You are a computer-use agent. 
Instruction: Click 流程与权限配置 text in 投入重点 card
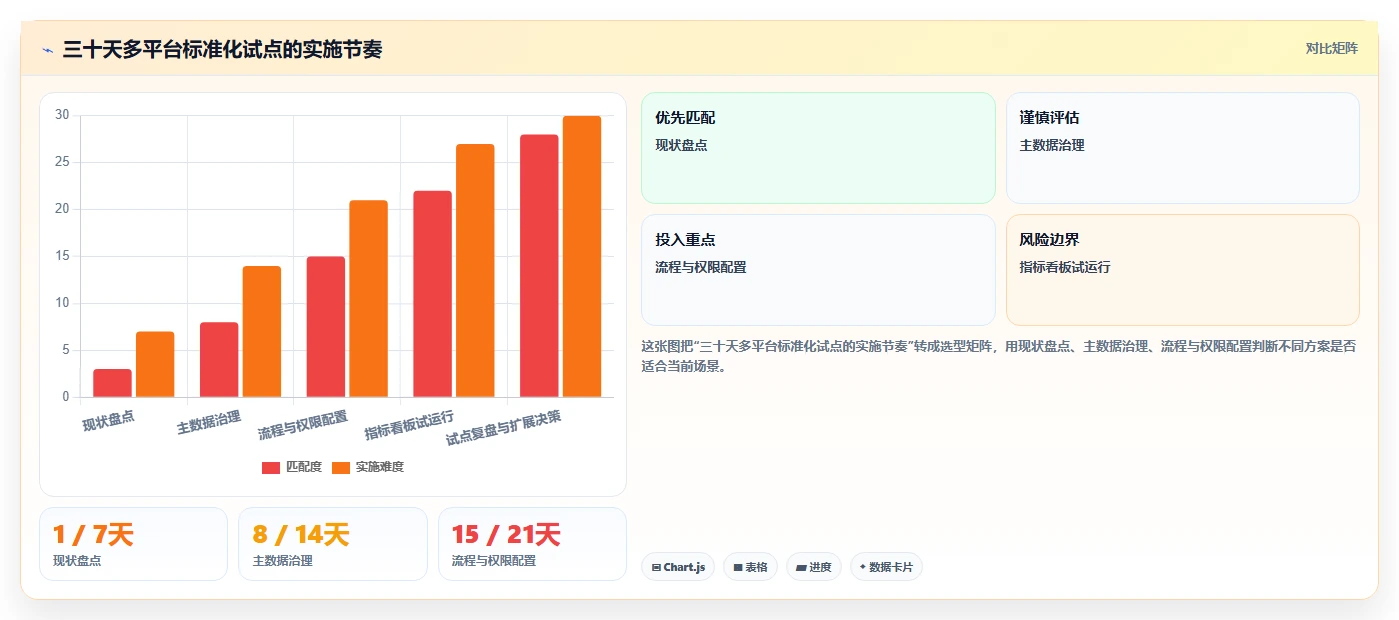click(701, 267)
